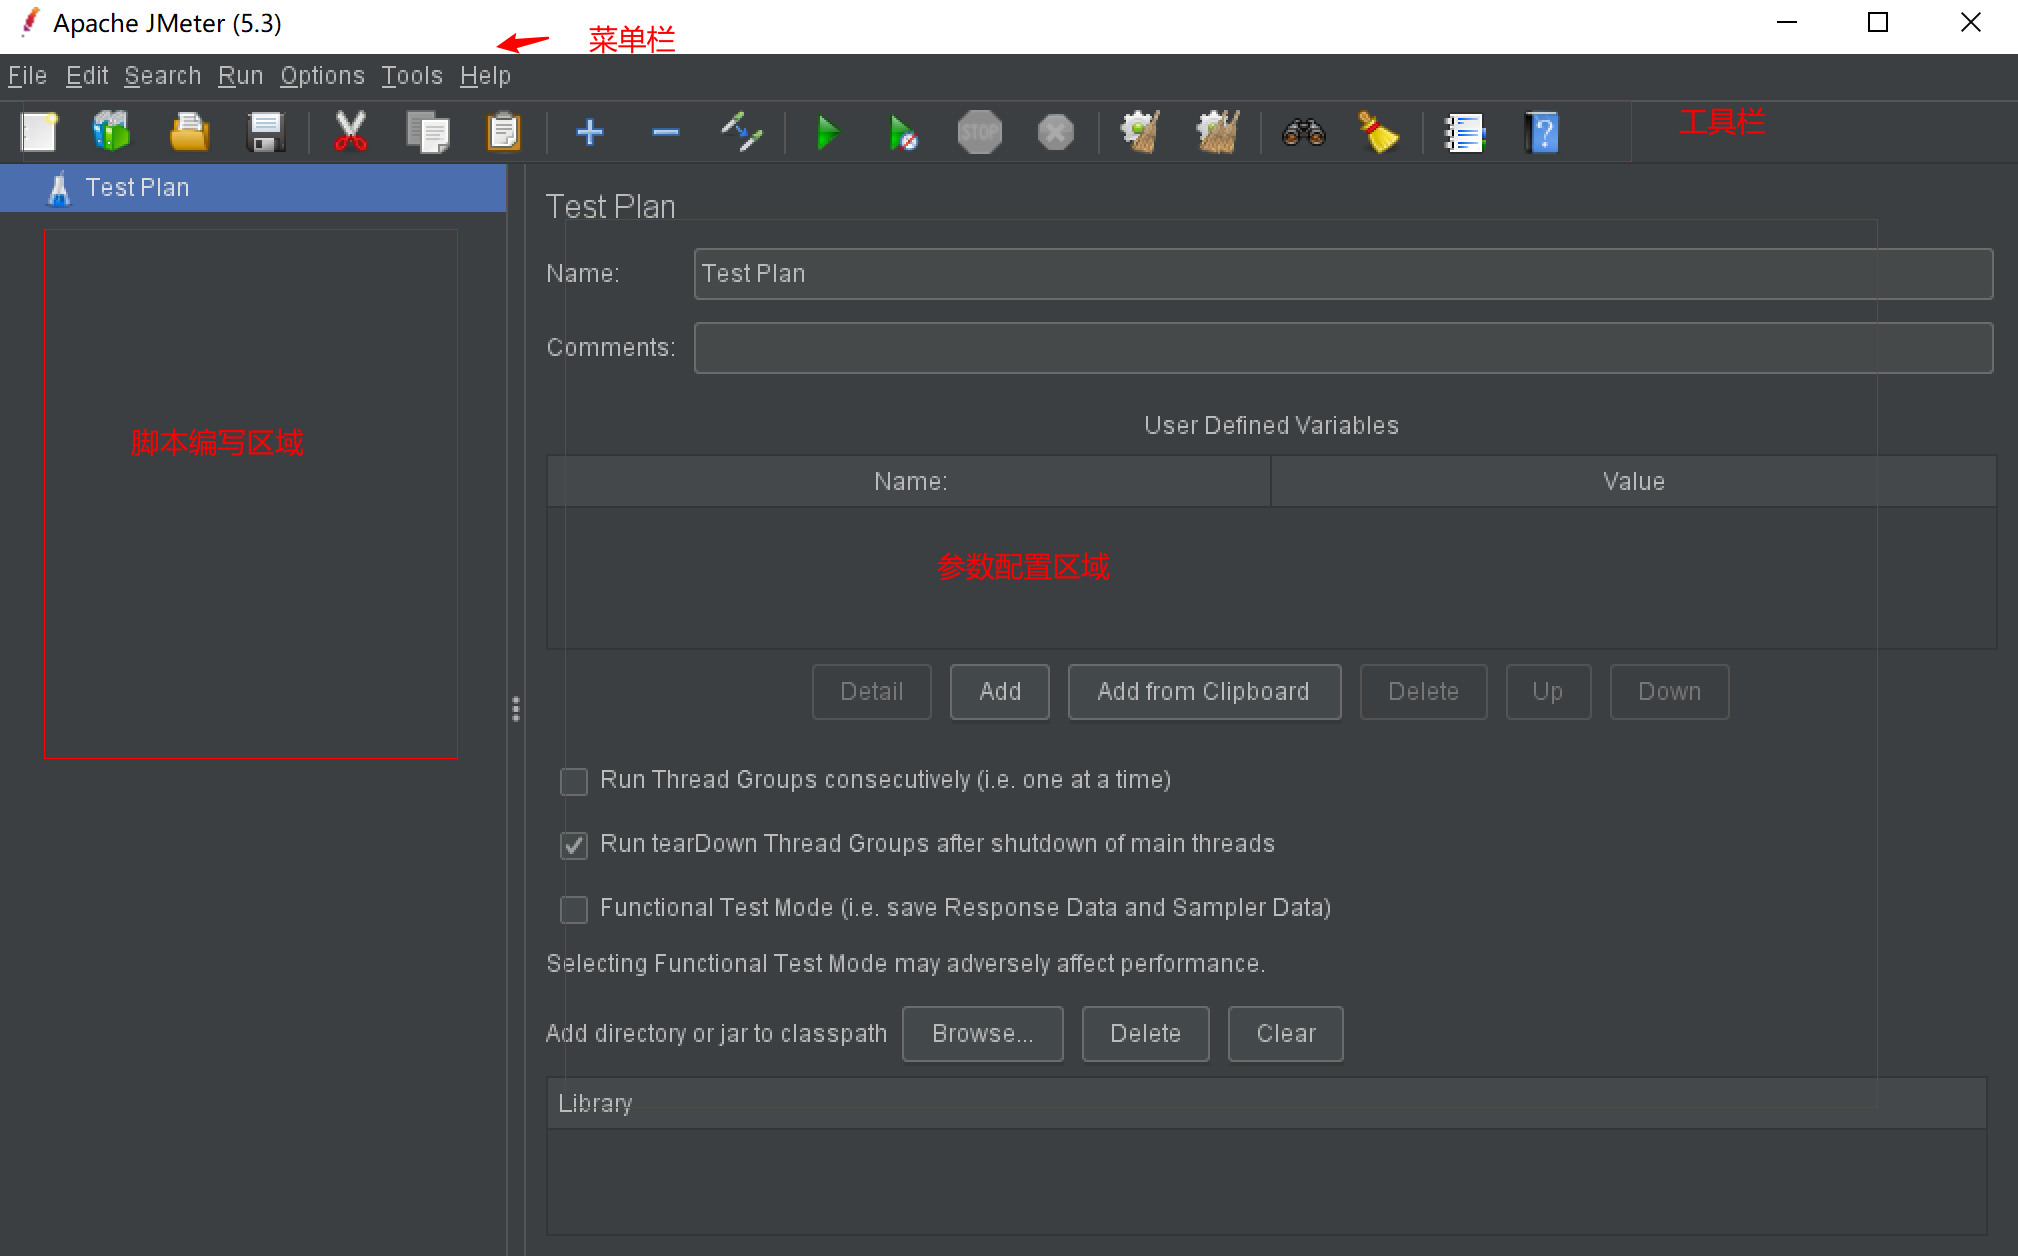Expand all tree nodes
Screen dimensions: 2018x1256
(590, 131)
